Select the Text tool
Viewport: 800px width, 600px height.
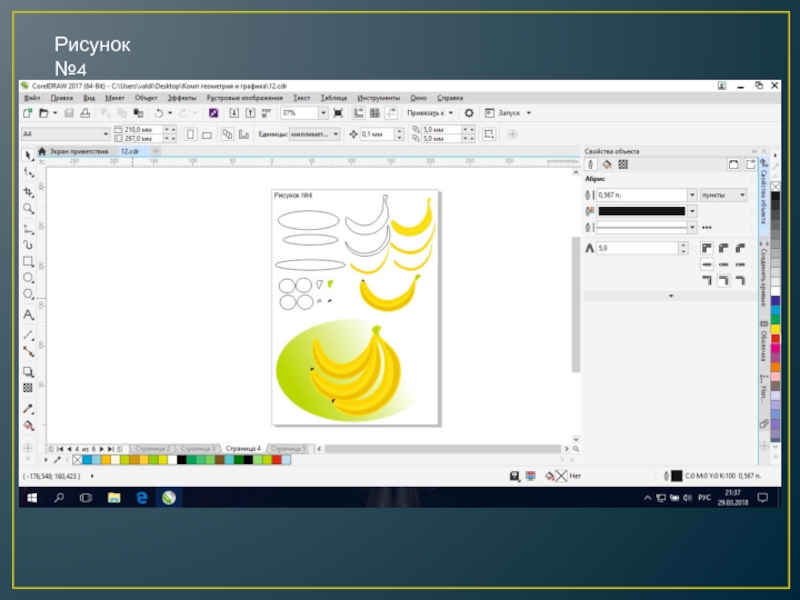pos(28,314)
